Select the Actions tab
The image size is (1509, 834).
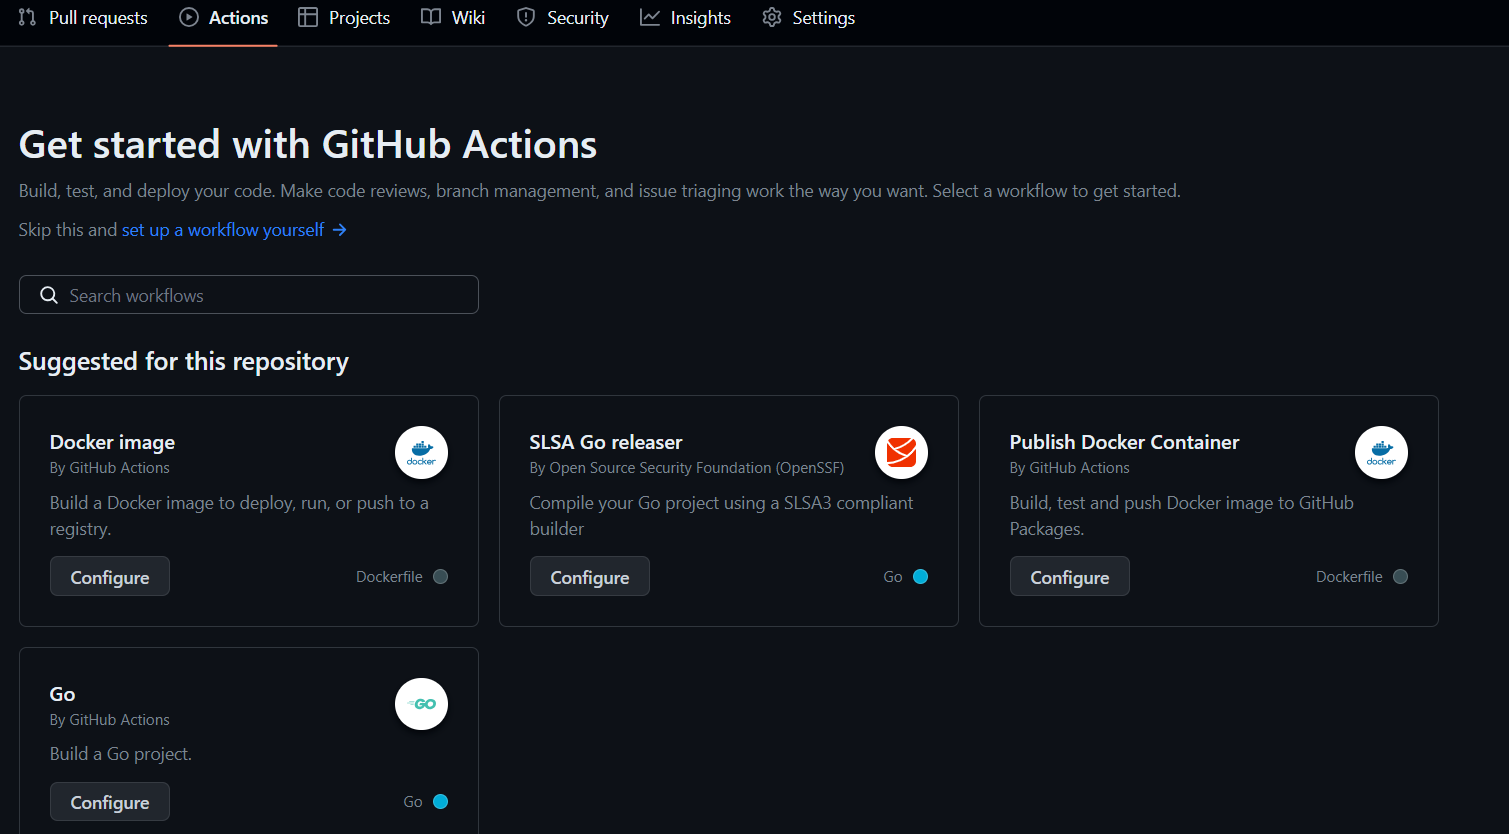click(x=223, y=18)
